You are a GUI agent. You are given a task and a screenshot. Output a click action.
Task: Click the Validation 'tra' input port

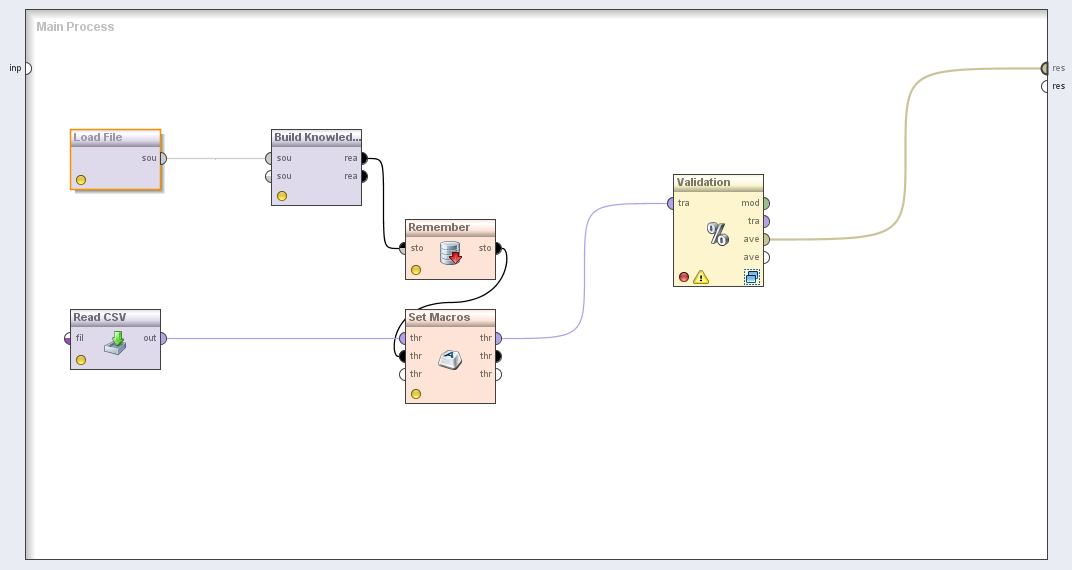672,203
